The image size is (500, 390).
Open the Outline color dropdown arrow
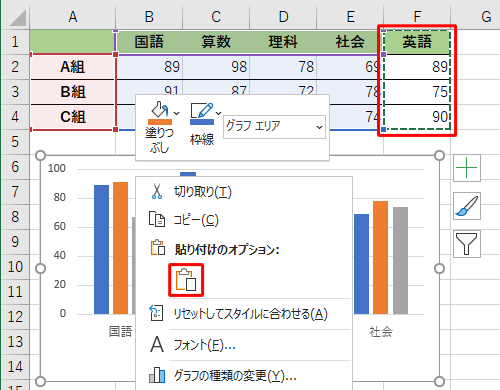coord(218,113)
